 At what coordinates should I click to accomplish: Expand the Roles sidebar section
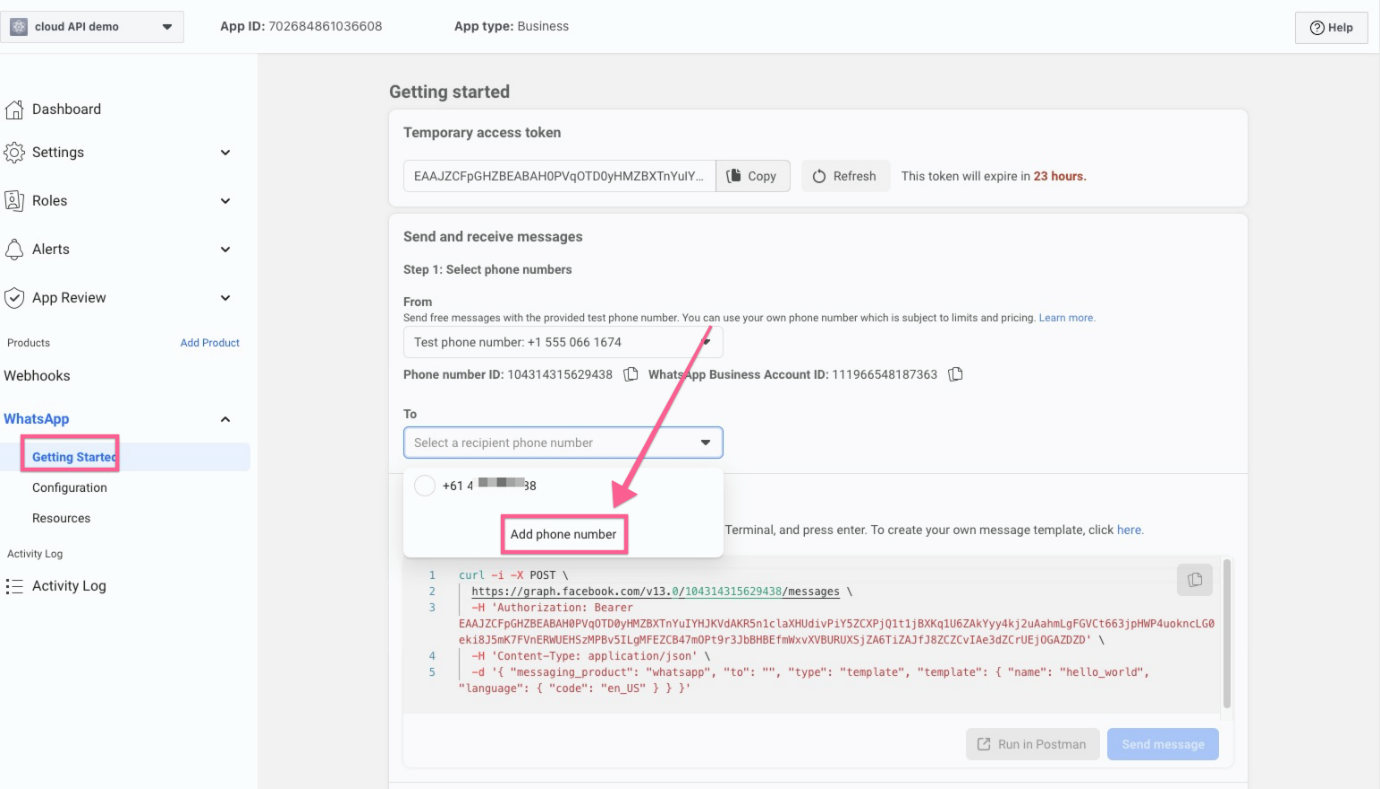tap(225, 201)
